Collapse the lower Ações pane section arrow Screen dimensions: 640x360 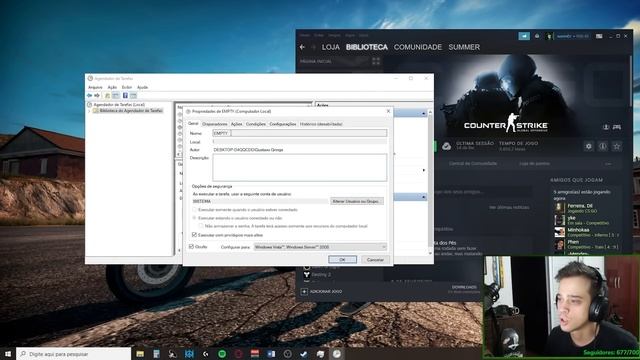423,197
